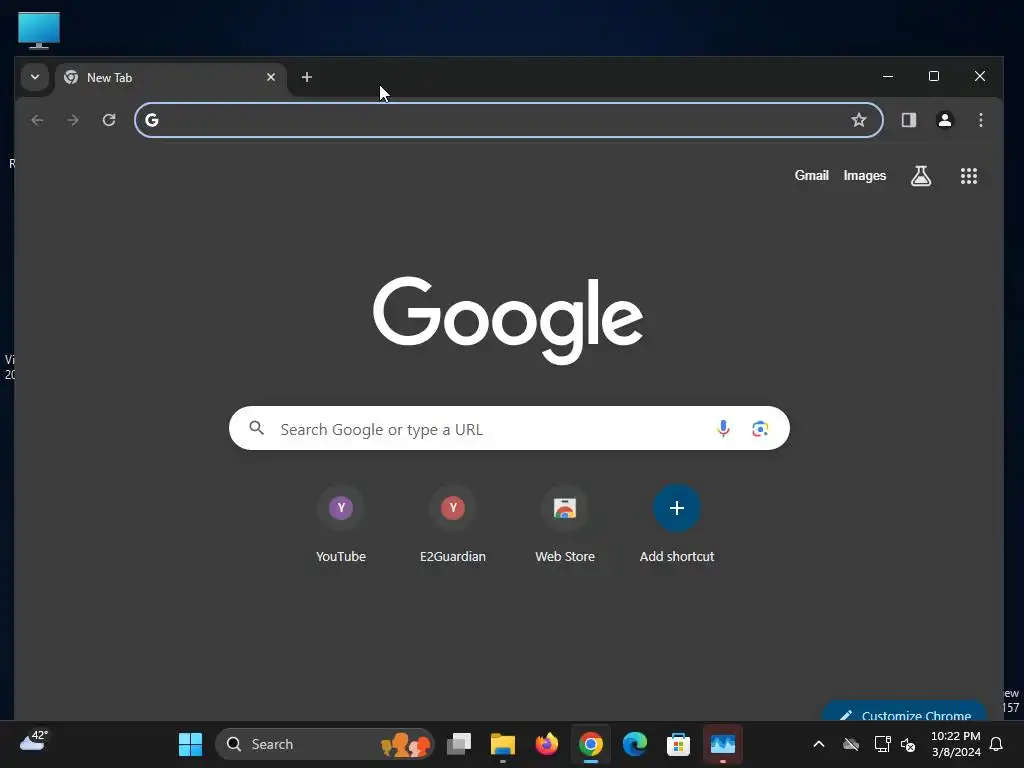Viewport: 1024px width, 768px height.
Task: Go forward with the forward arrow
Action: click(x=73, y=120)
